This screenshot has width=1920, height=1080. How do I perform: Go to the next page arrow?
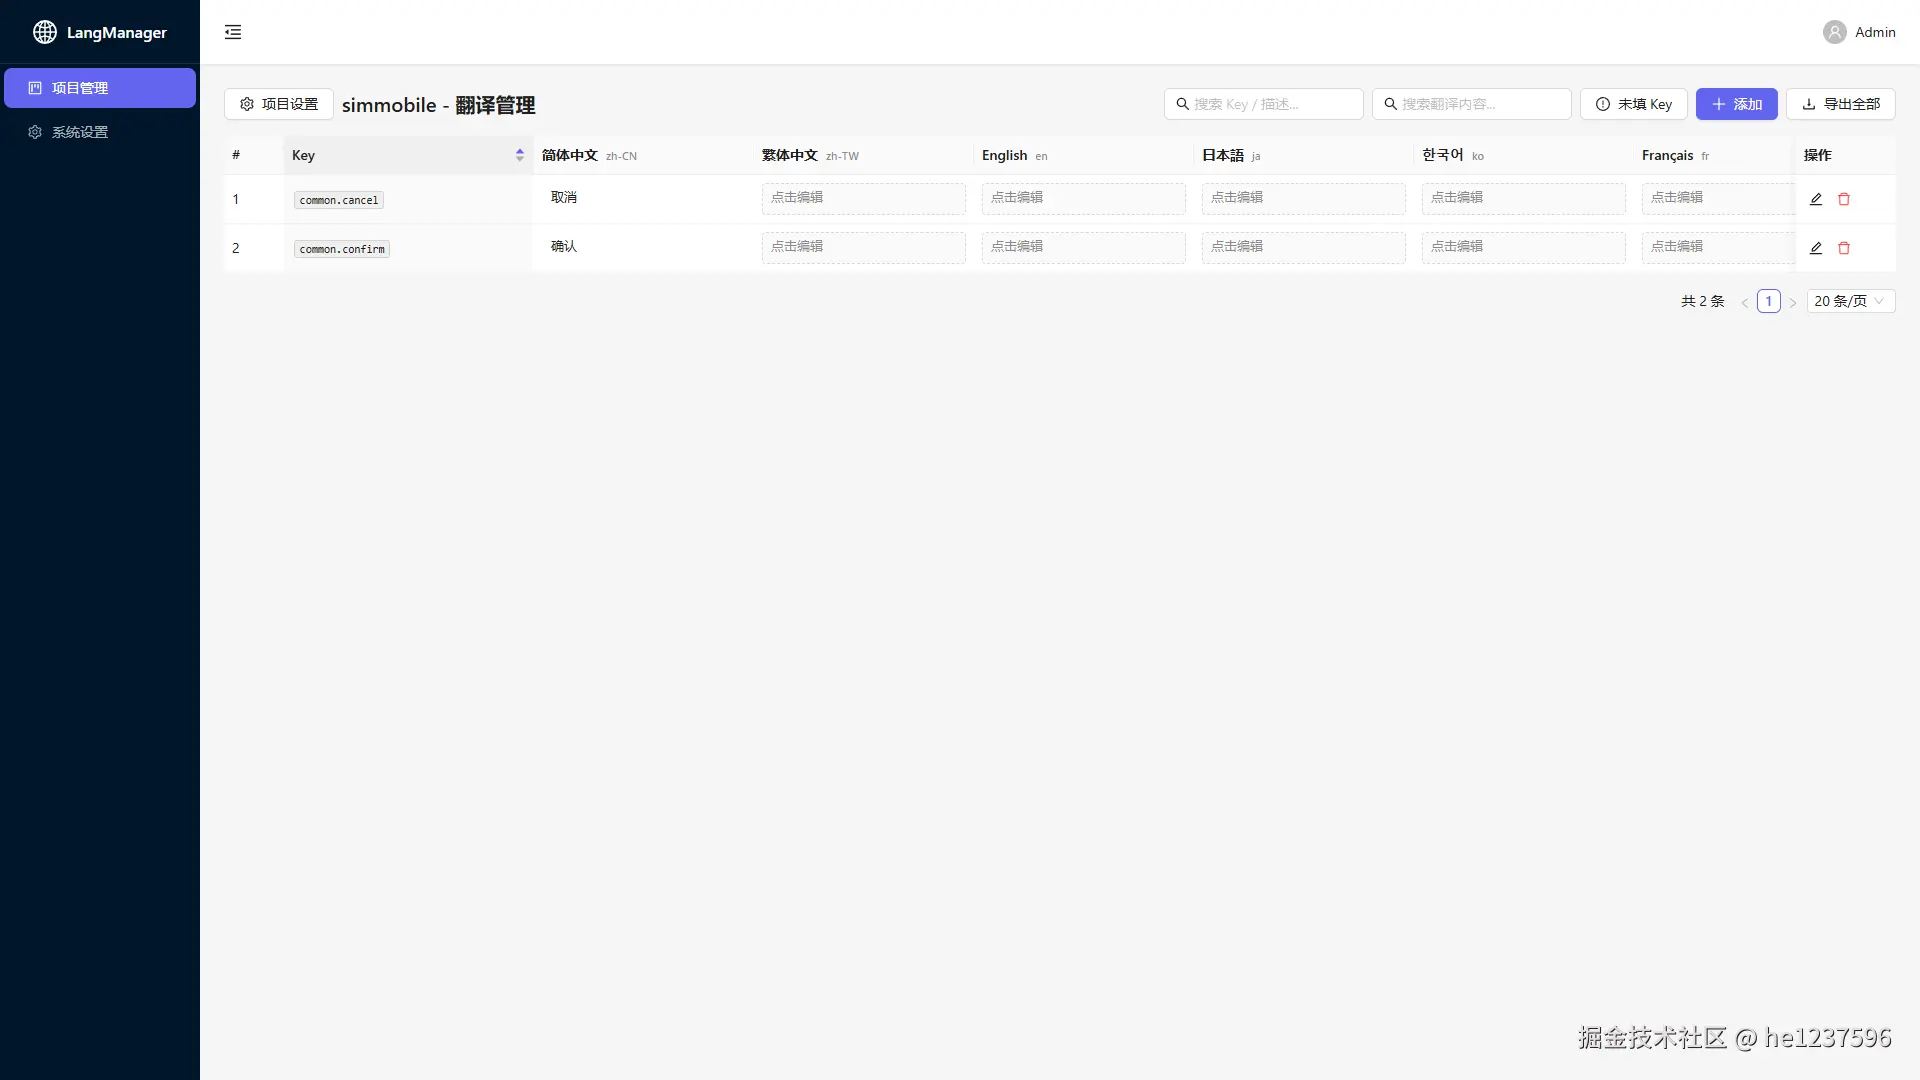pyautogui.click(x=1793, y=302)
